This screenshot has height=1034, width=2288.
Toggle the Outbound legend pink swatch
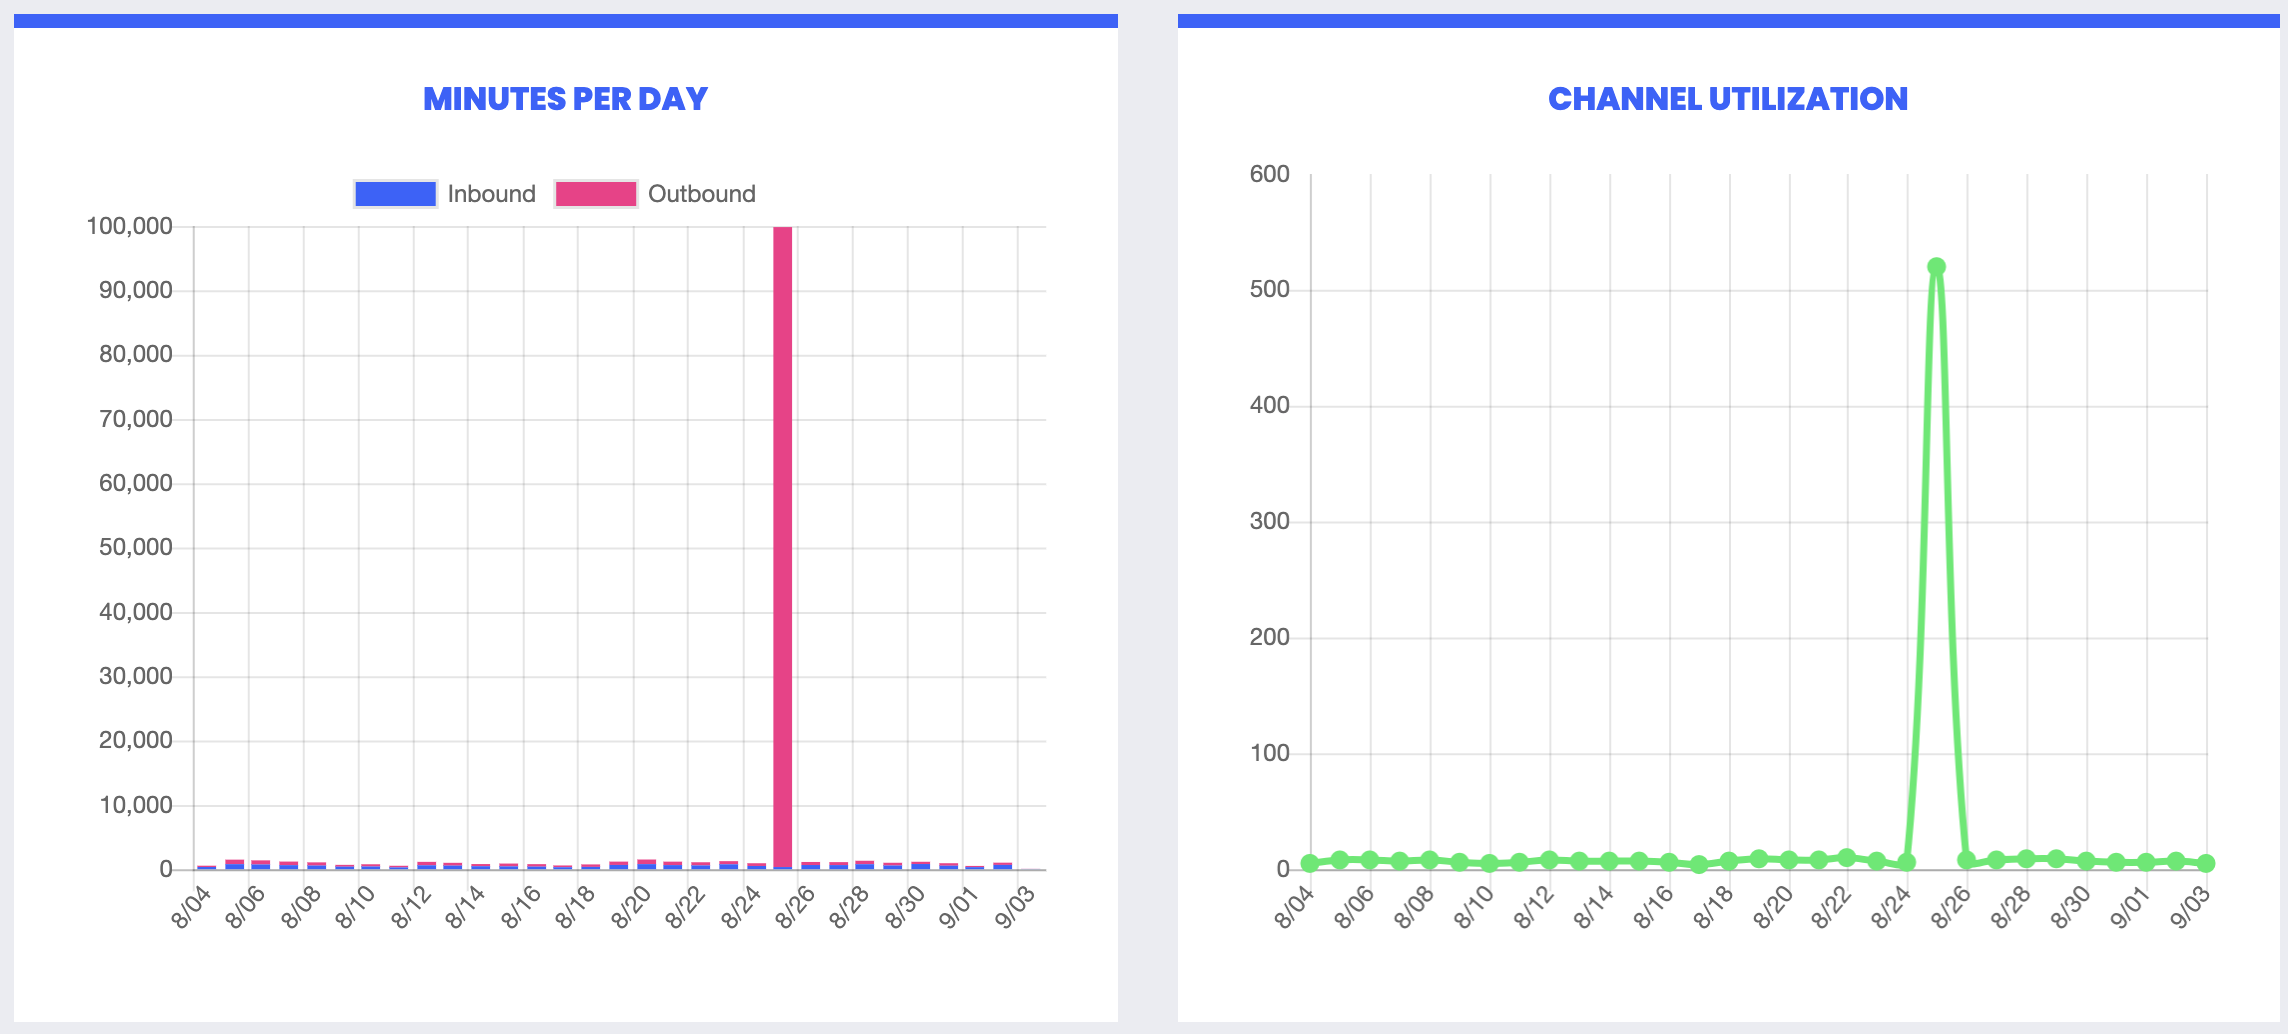tap(596, 194)
